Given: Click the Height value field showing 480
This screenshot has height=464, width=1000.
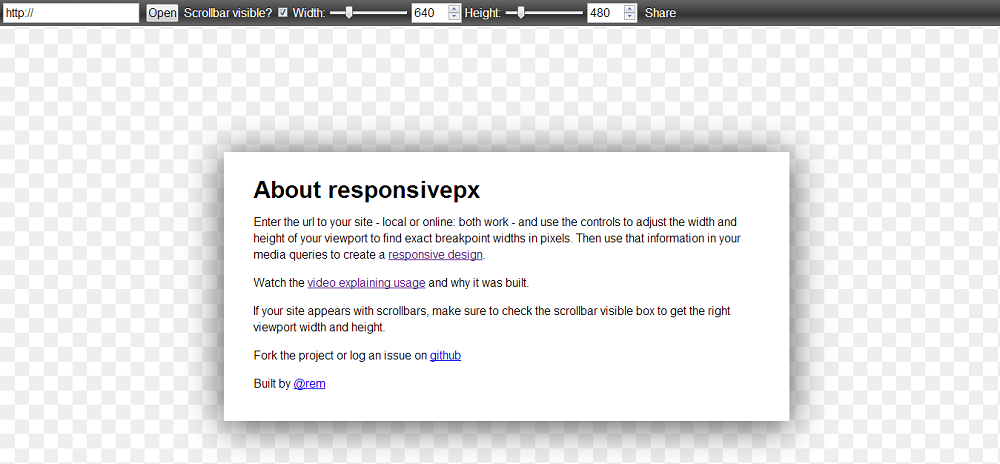Looking at the screenshot, I should pyautogui.click(x=603, y=13).
